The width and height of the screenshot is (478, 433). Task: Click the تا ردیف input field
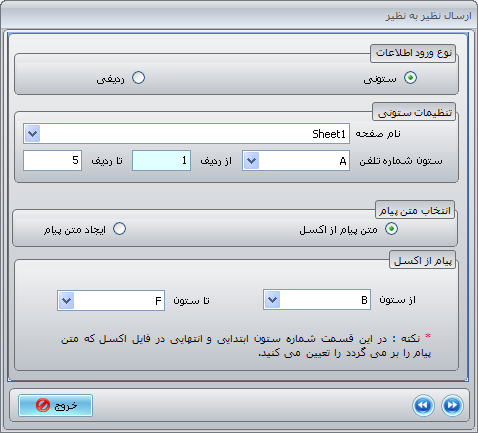(52, 161)
